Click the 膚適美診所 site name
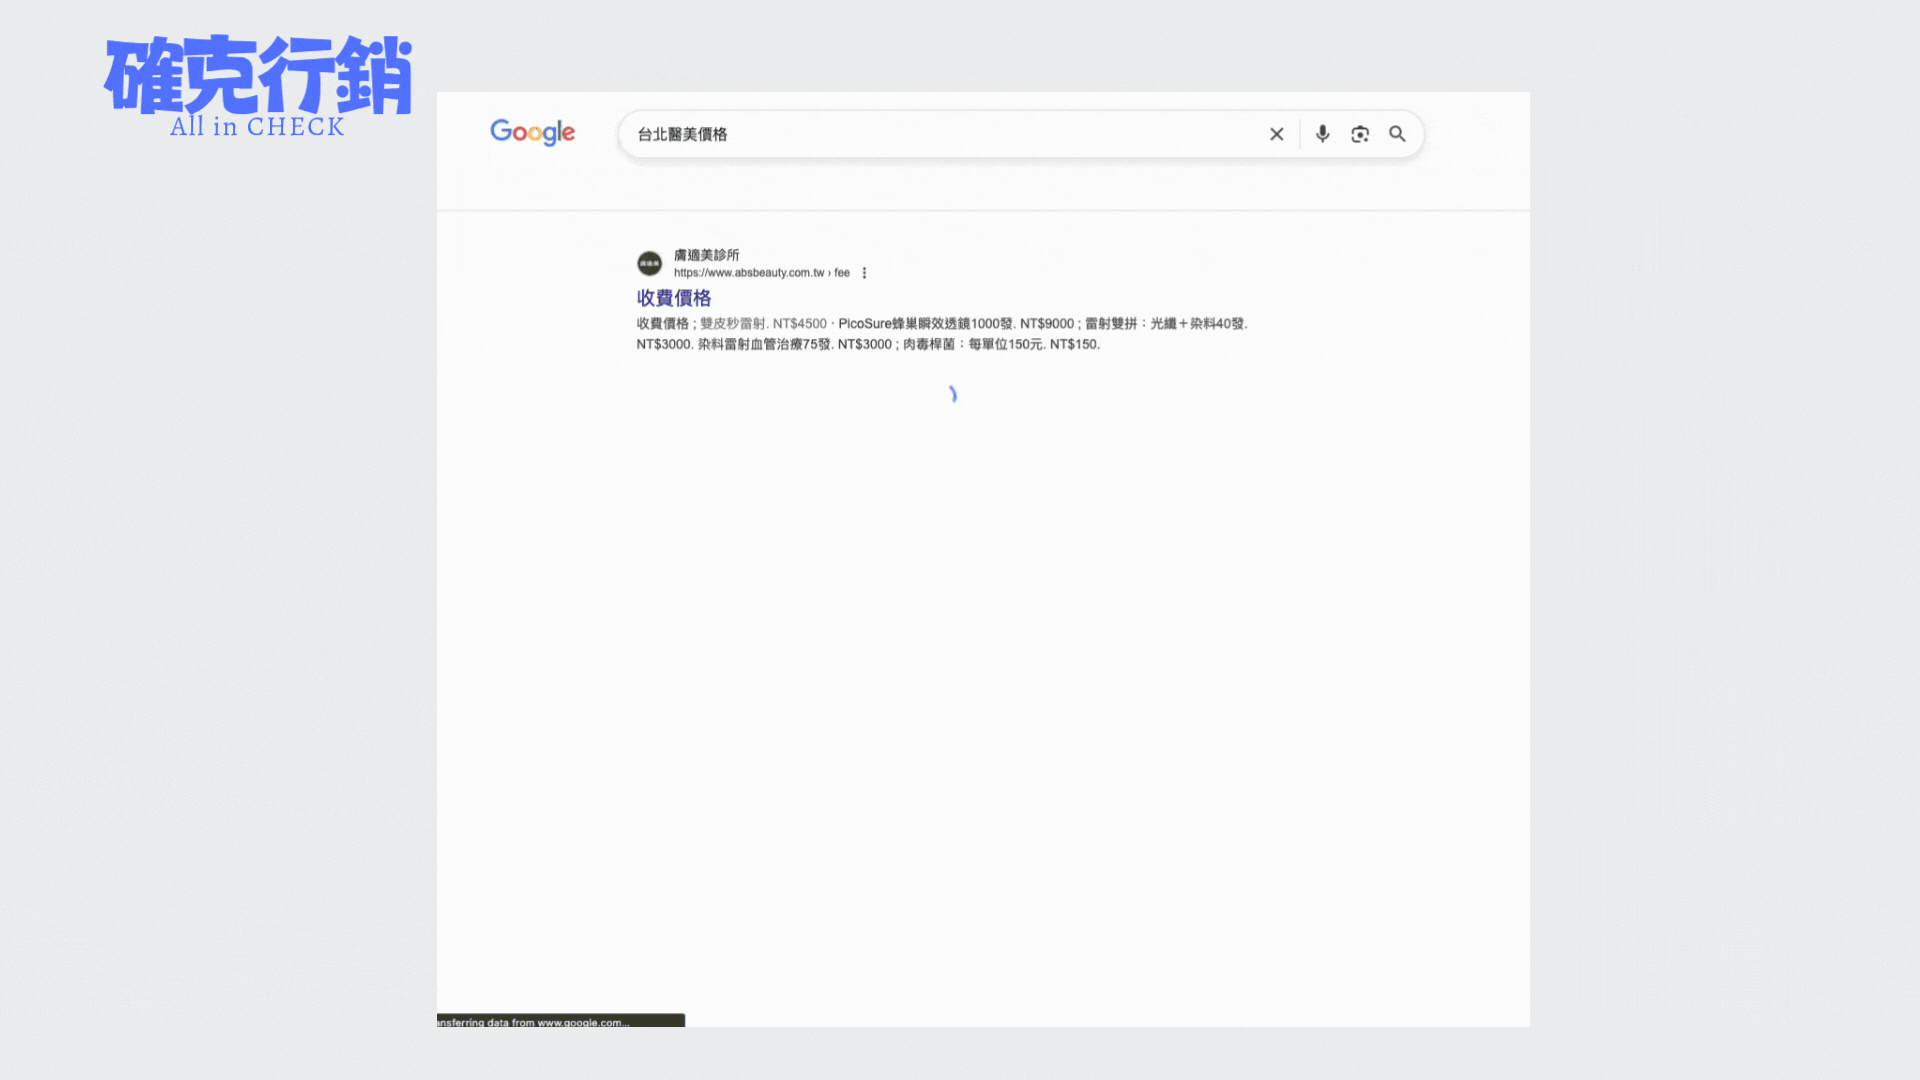1920x1080 pixels. coord(706,255)
